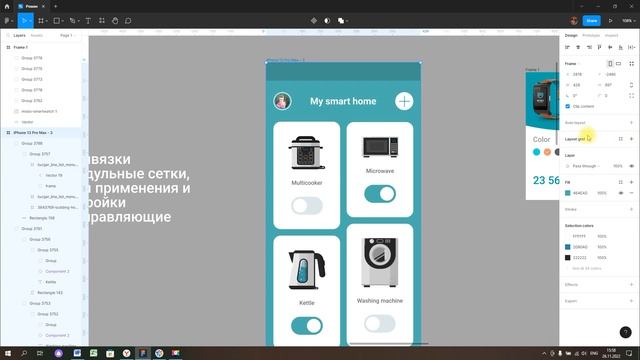Viewport: 640px width, 360px height.
Task: Open the Pass through blend mode dropdown
Action: click(586, 166)
